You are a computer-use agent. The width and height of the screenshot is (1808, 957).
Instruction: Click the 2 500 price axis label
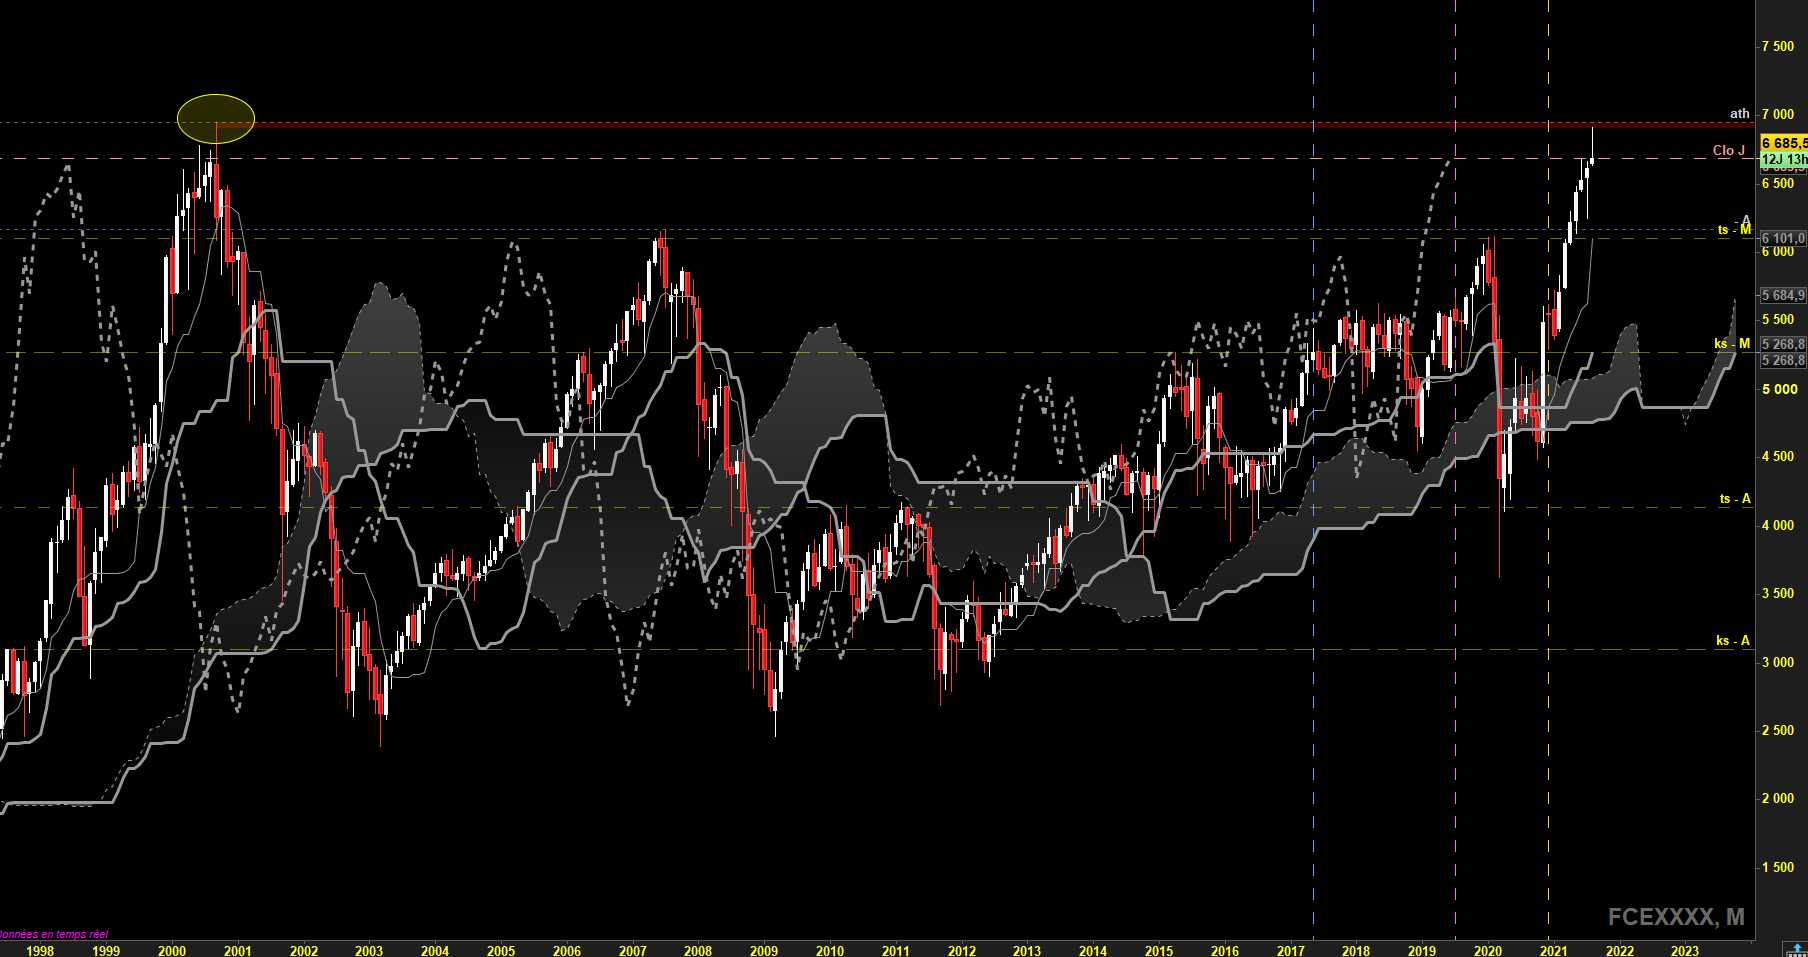point(1778,731)
